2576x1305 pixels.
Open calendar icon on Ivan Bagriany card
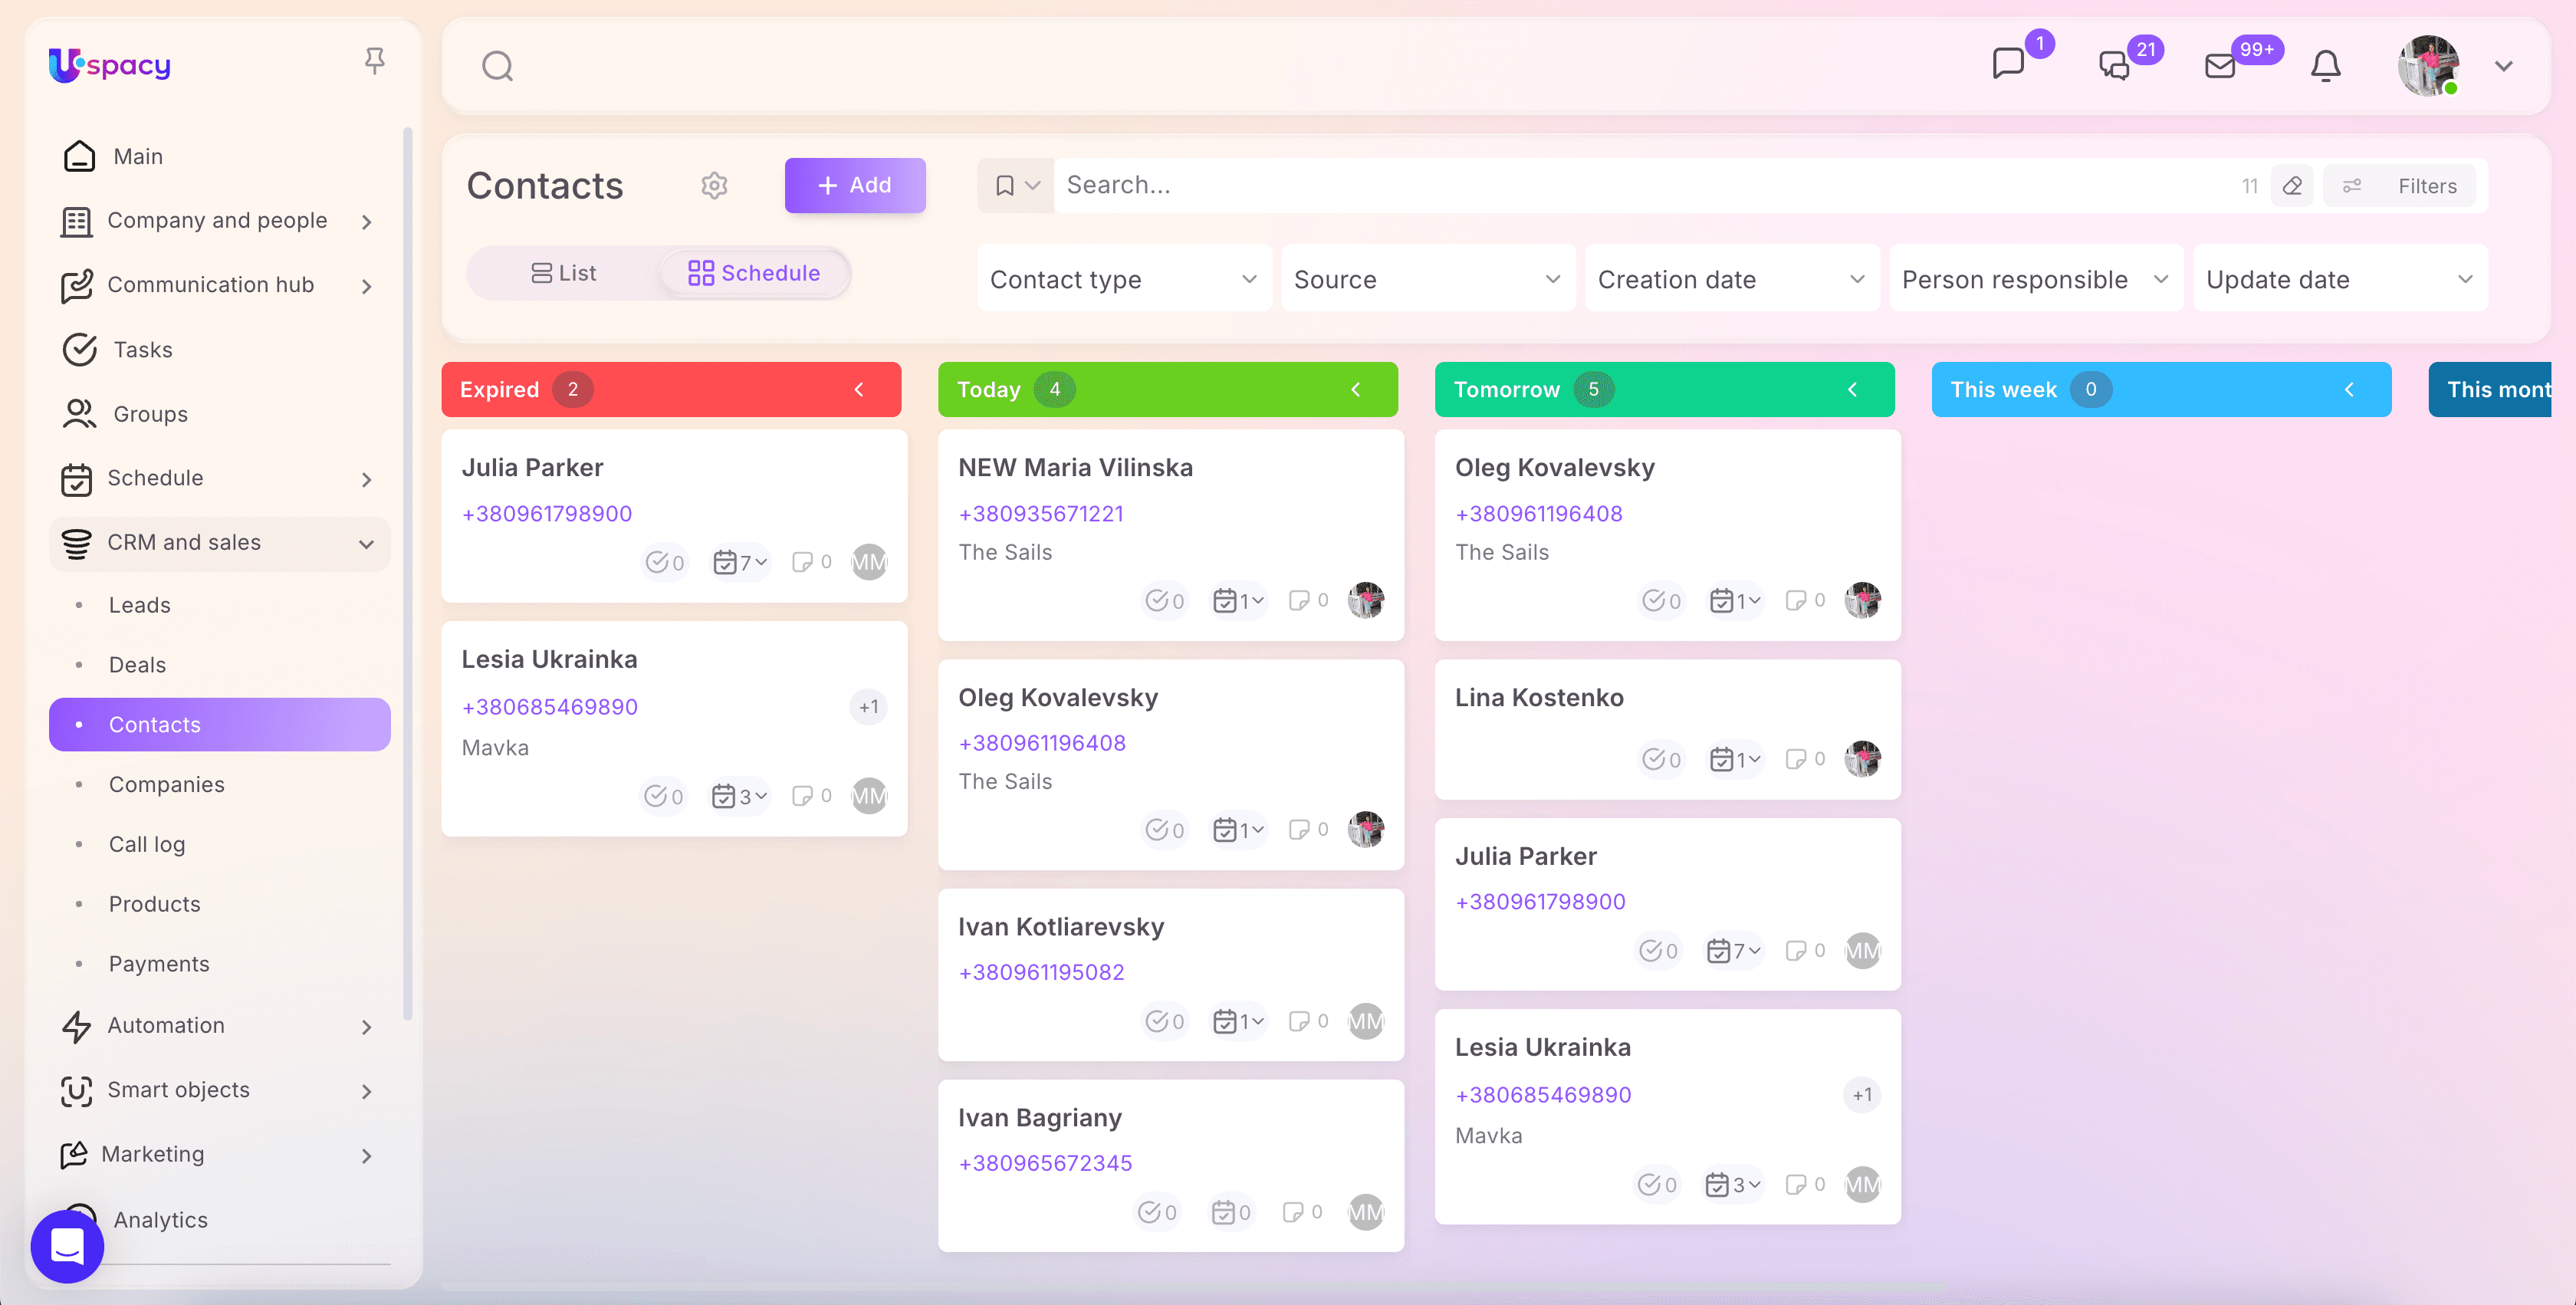tap(1231, 1212)
